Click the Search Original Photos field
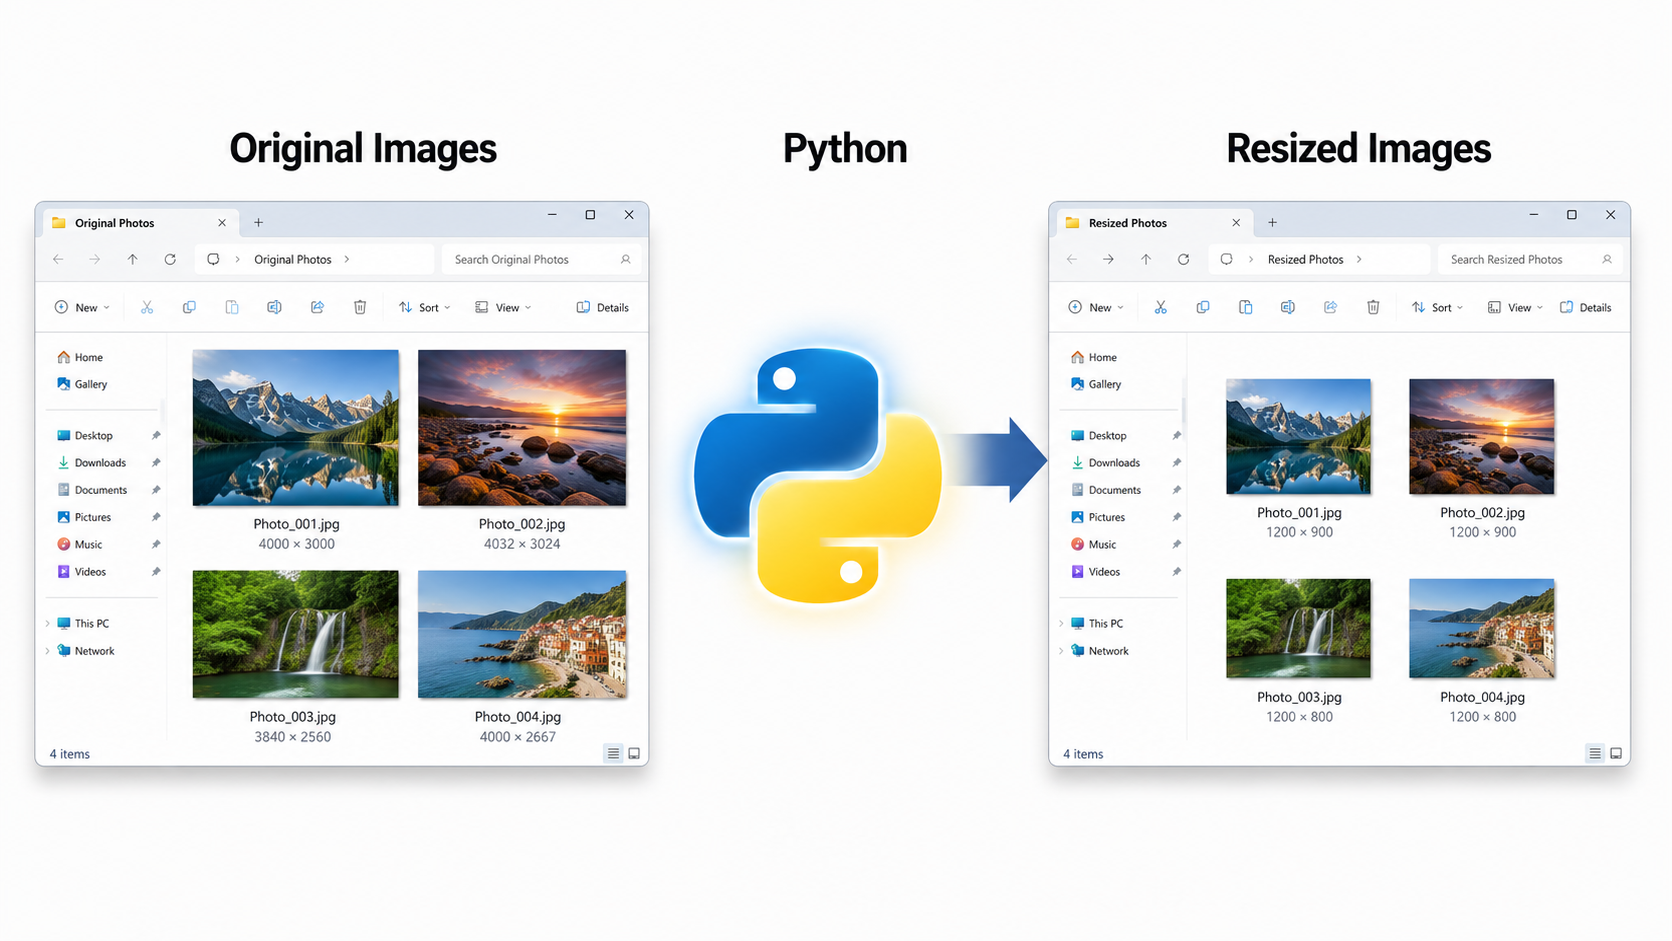This screenshot has width=1672, height=941. [541, 259]
